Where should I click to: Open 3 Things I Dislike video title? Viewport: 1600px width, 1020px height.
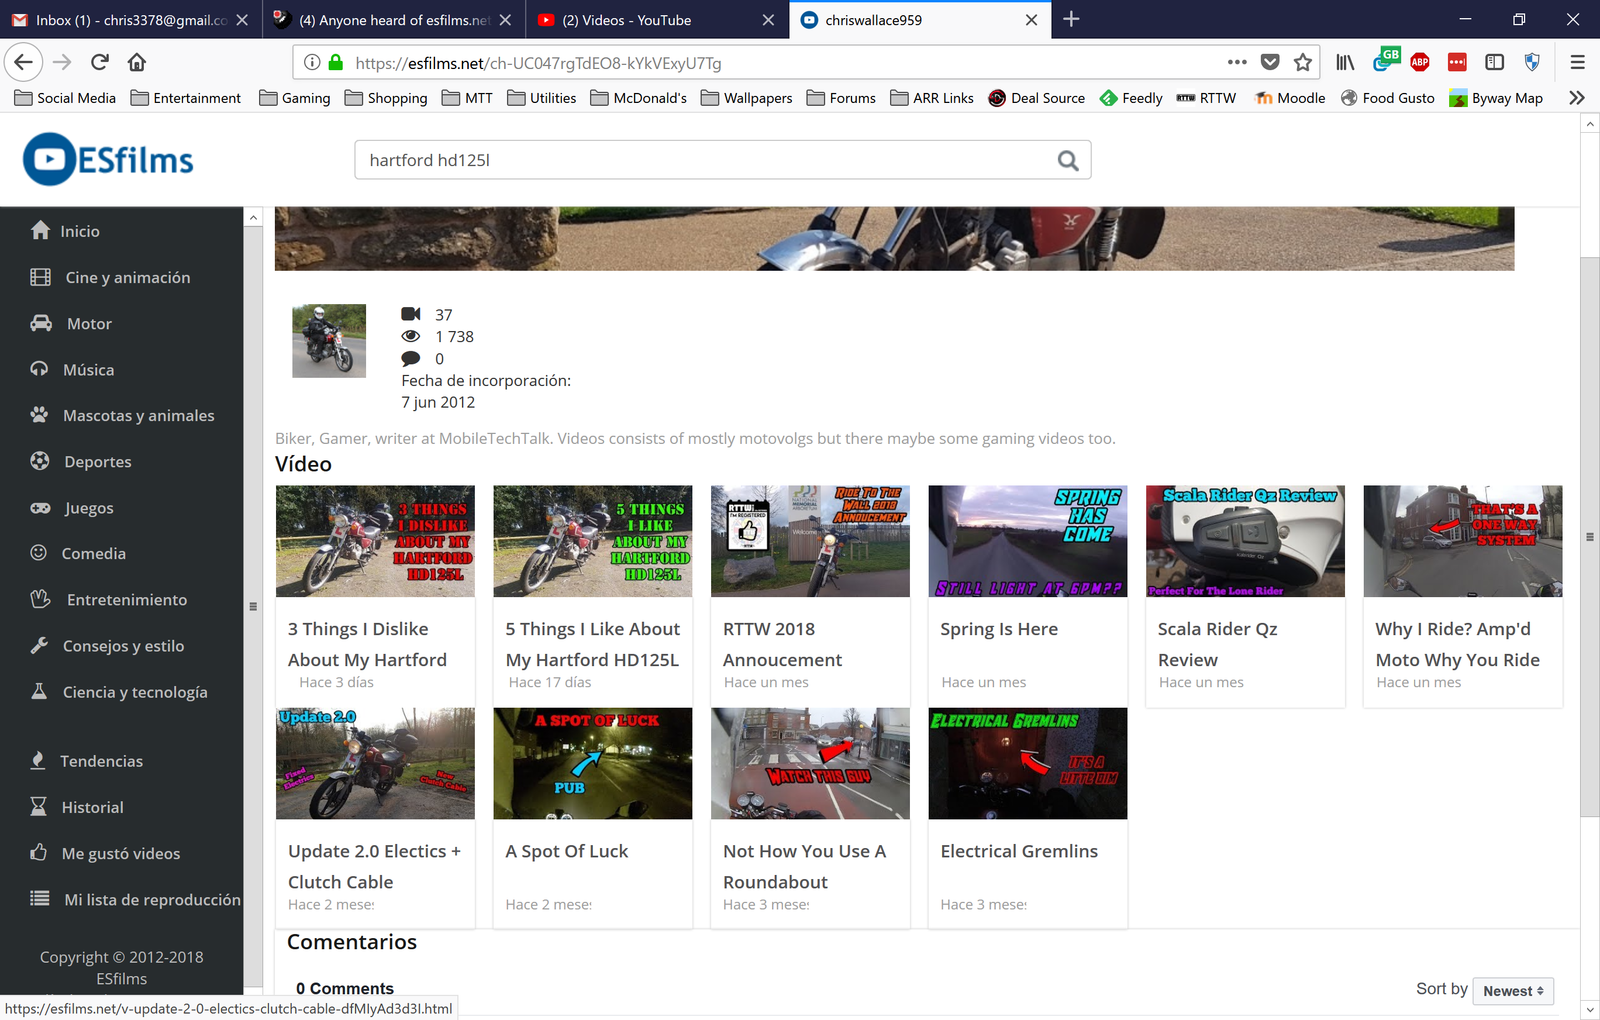click(367, 644)
